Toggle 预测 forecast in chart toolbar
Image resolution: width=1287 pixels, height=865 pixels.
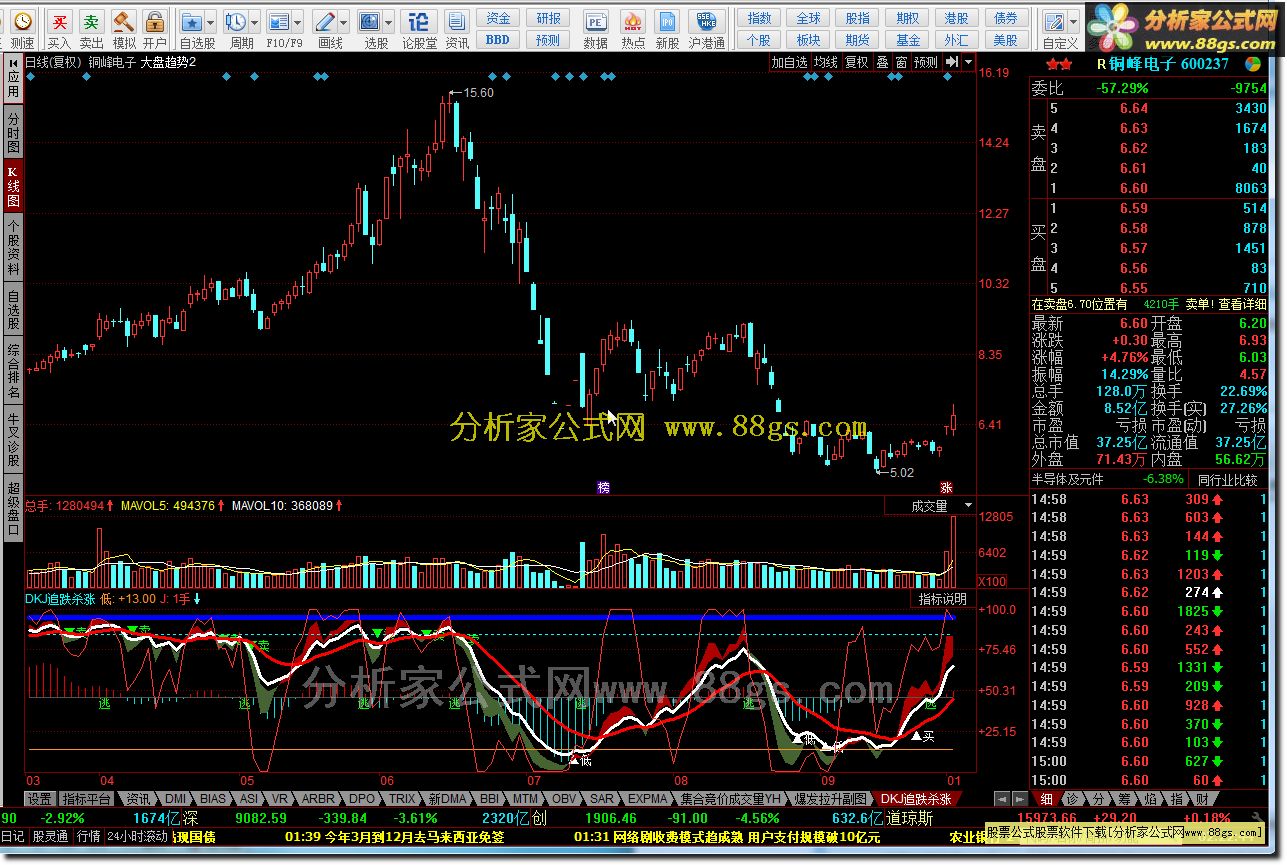926,62
